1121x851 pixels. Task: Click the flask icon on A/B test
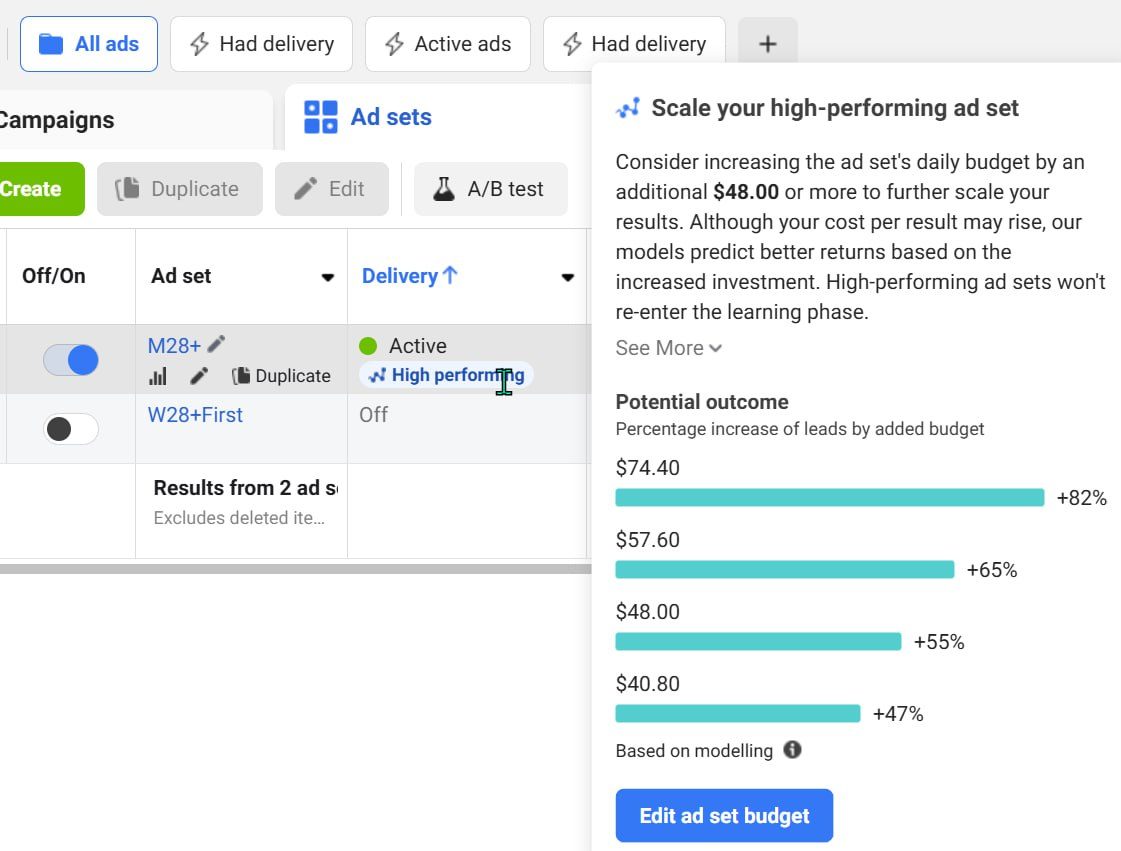443,190
